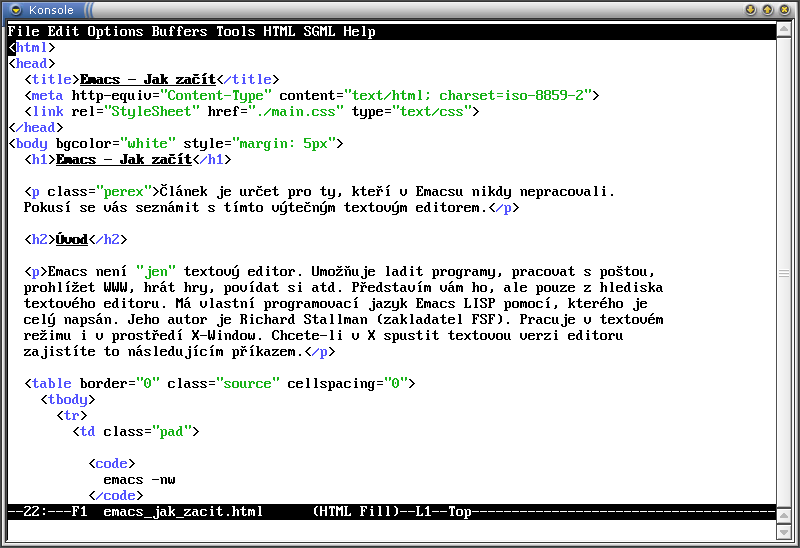Open the Help menu
Image resolution: width=800 pixels, height=548 pixels.
coord(359,31)
